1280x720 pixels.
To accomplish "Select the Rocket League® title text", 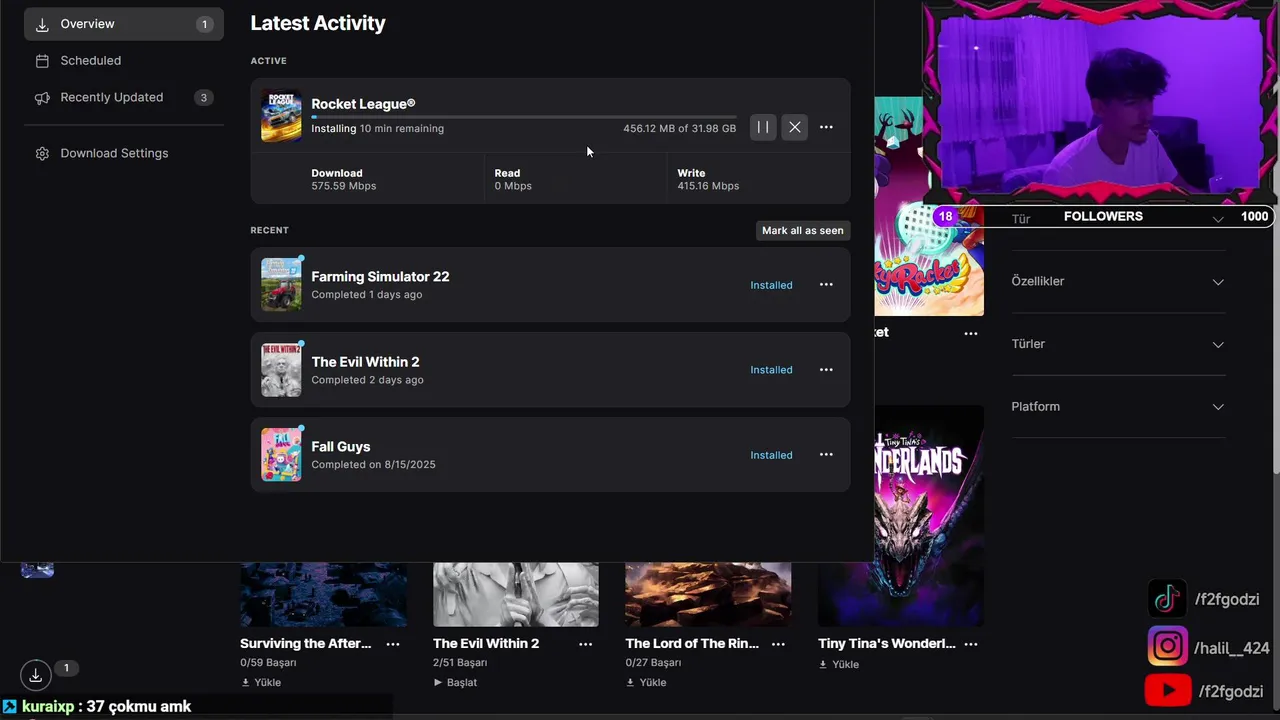I will coord(363,104).
